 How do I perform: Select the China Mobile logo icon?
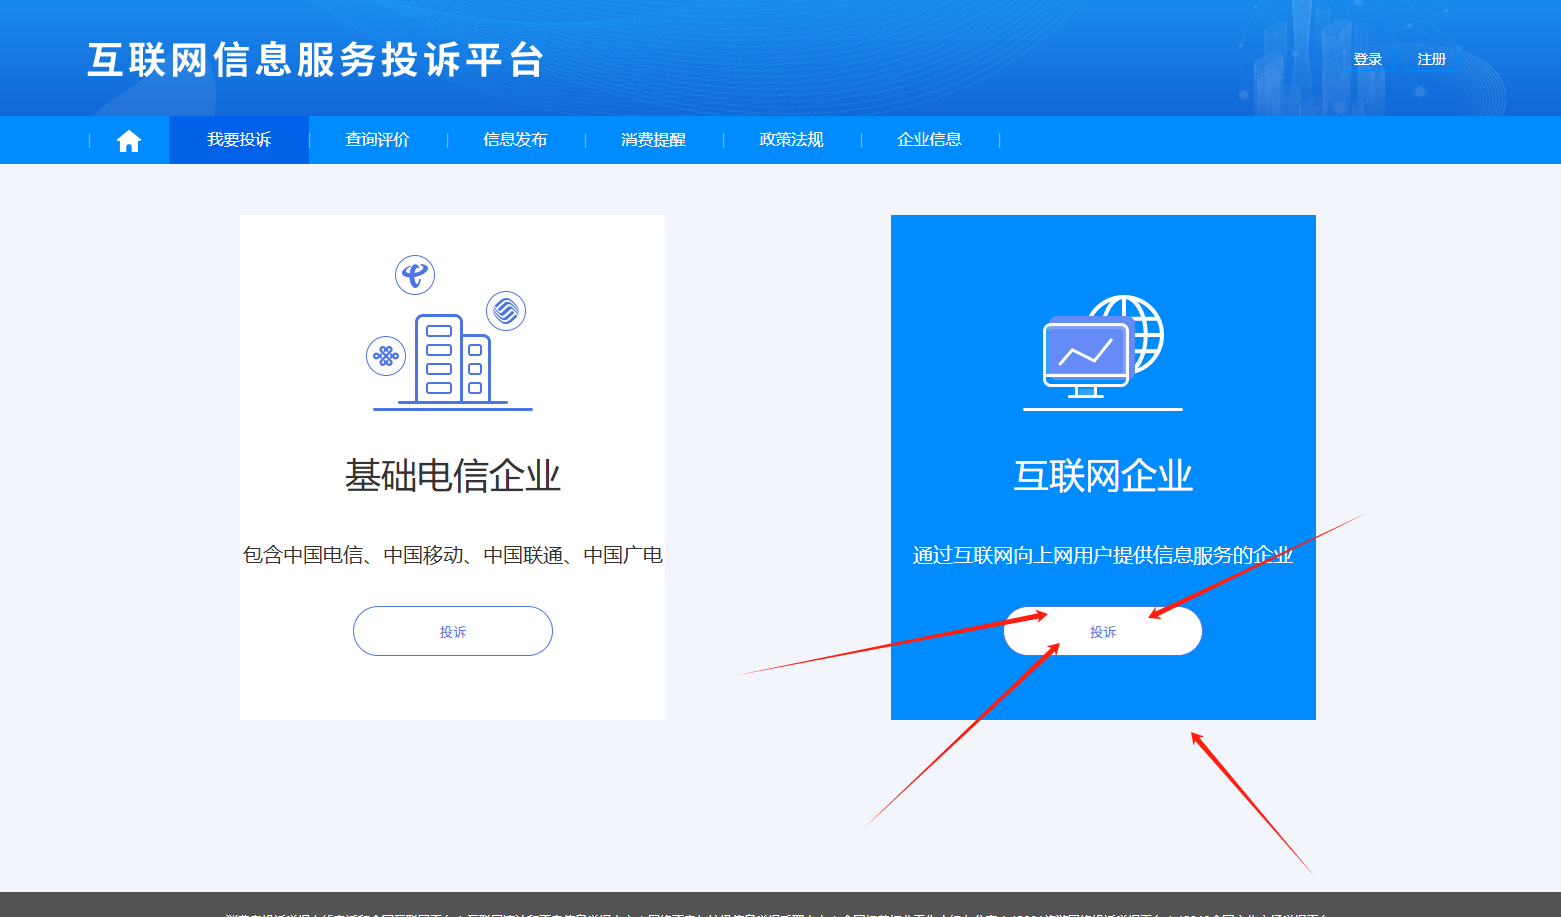click(506, 311)
